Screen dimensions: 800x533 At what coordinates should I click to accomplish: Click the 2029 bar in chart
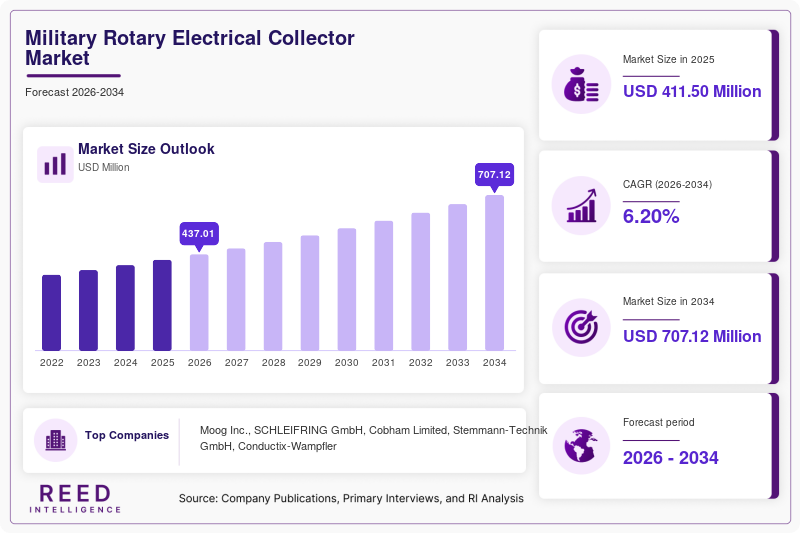click(x=310, y=293)
